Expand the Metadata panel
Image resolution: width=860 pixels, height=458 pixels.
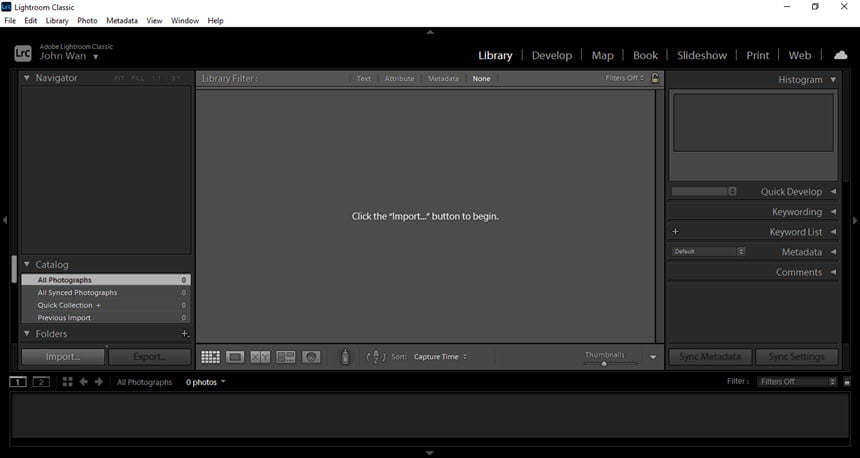(x=833, y=252)
